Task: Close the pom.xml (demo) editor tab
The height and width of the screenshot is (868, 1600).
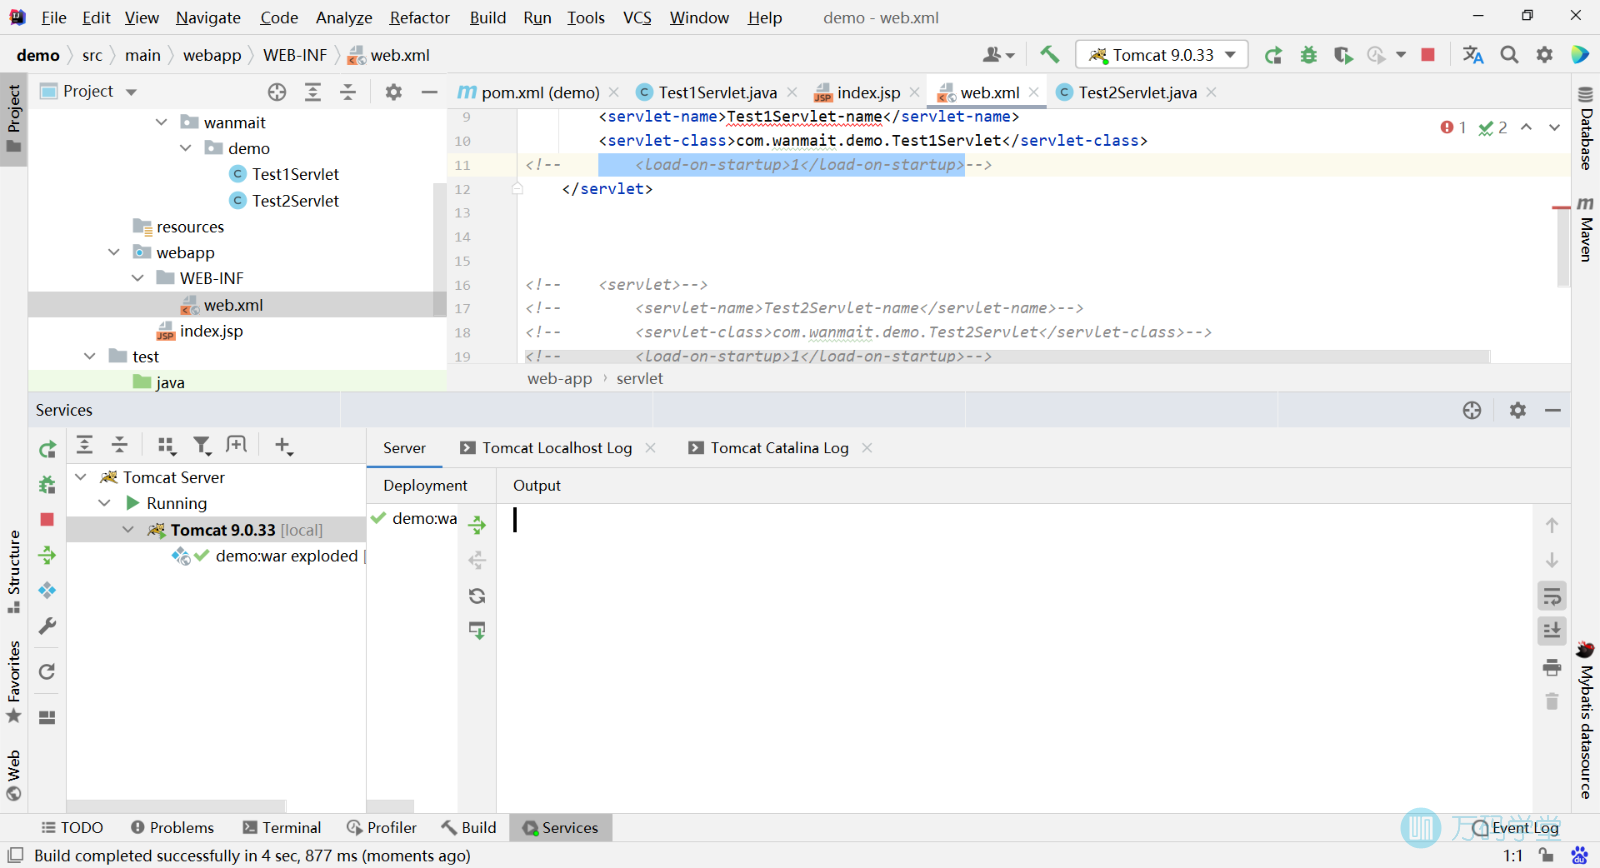Action: (614, 92)
